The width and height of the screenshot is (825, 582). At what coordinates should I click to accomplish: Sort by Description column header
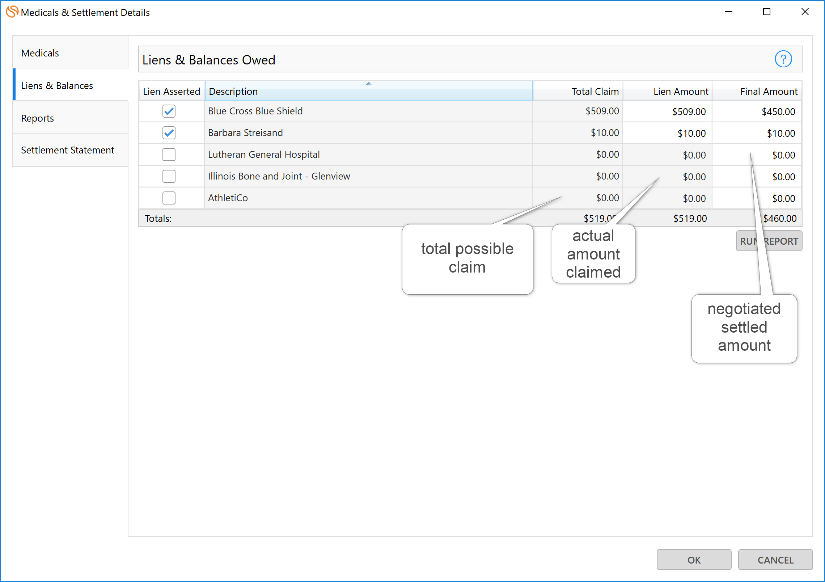[x=368, y=91]
